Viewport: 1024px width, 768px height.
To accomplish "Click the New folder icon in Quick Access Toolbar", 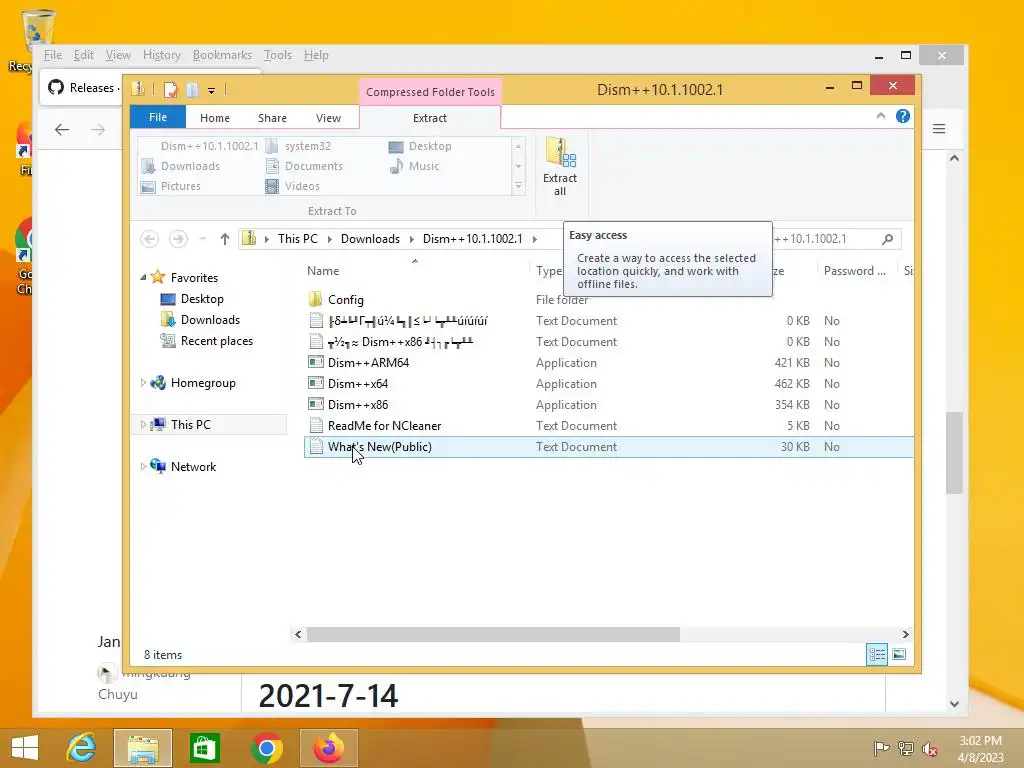I will [192, 89].
